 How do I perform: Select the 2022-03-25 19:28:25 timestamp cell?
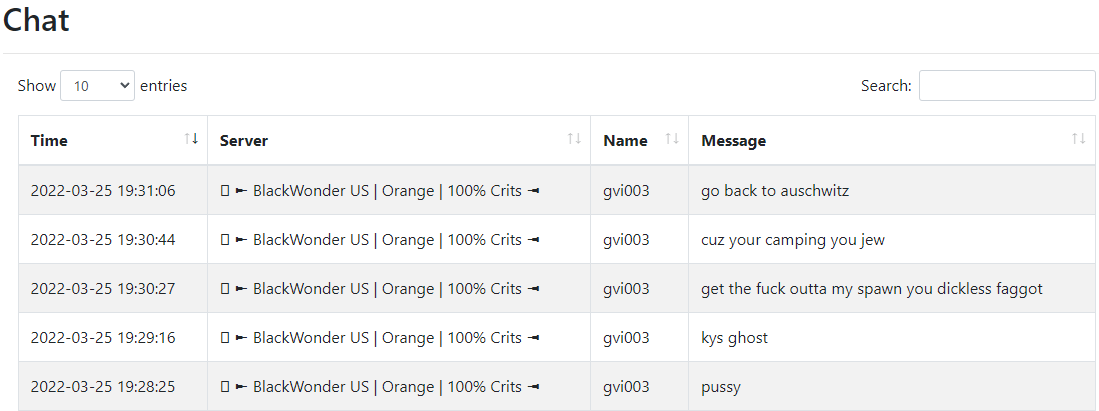(x=103, y=387)
